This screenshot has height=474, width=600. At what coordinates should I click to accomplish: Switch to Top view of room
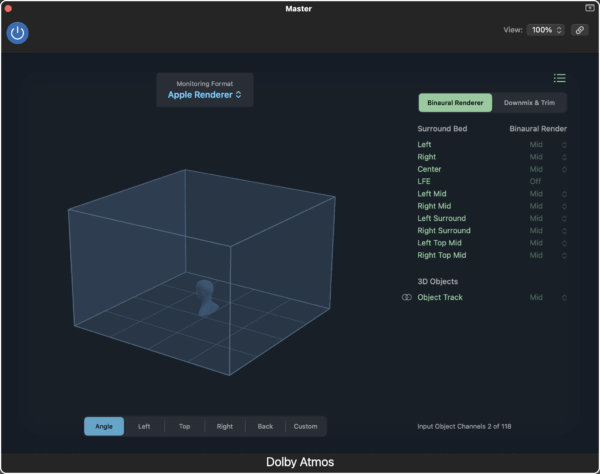184,426
